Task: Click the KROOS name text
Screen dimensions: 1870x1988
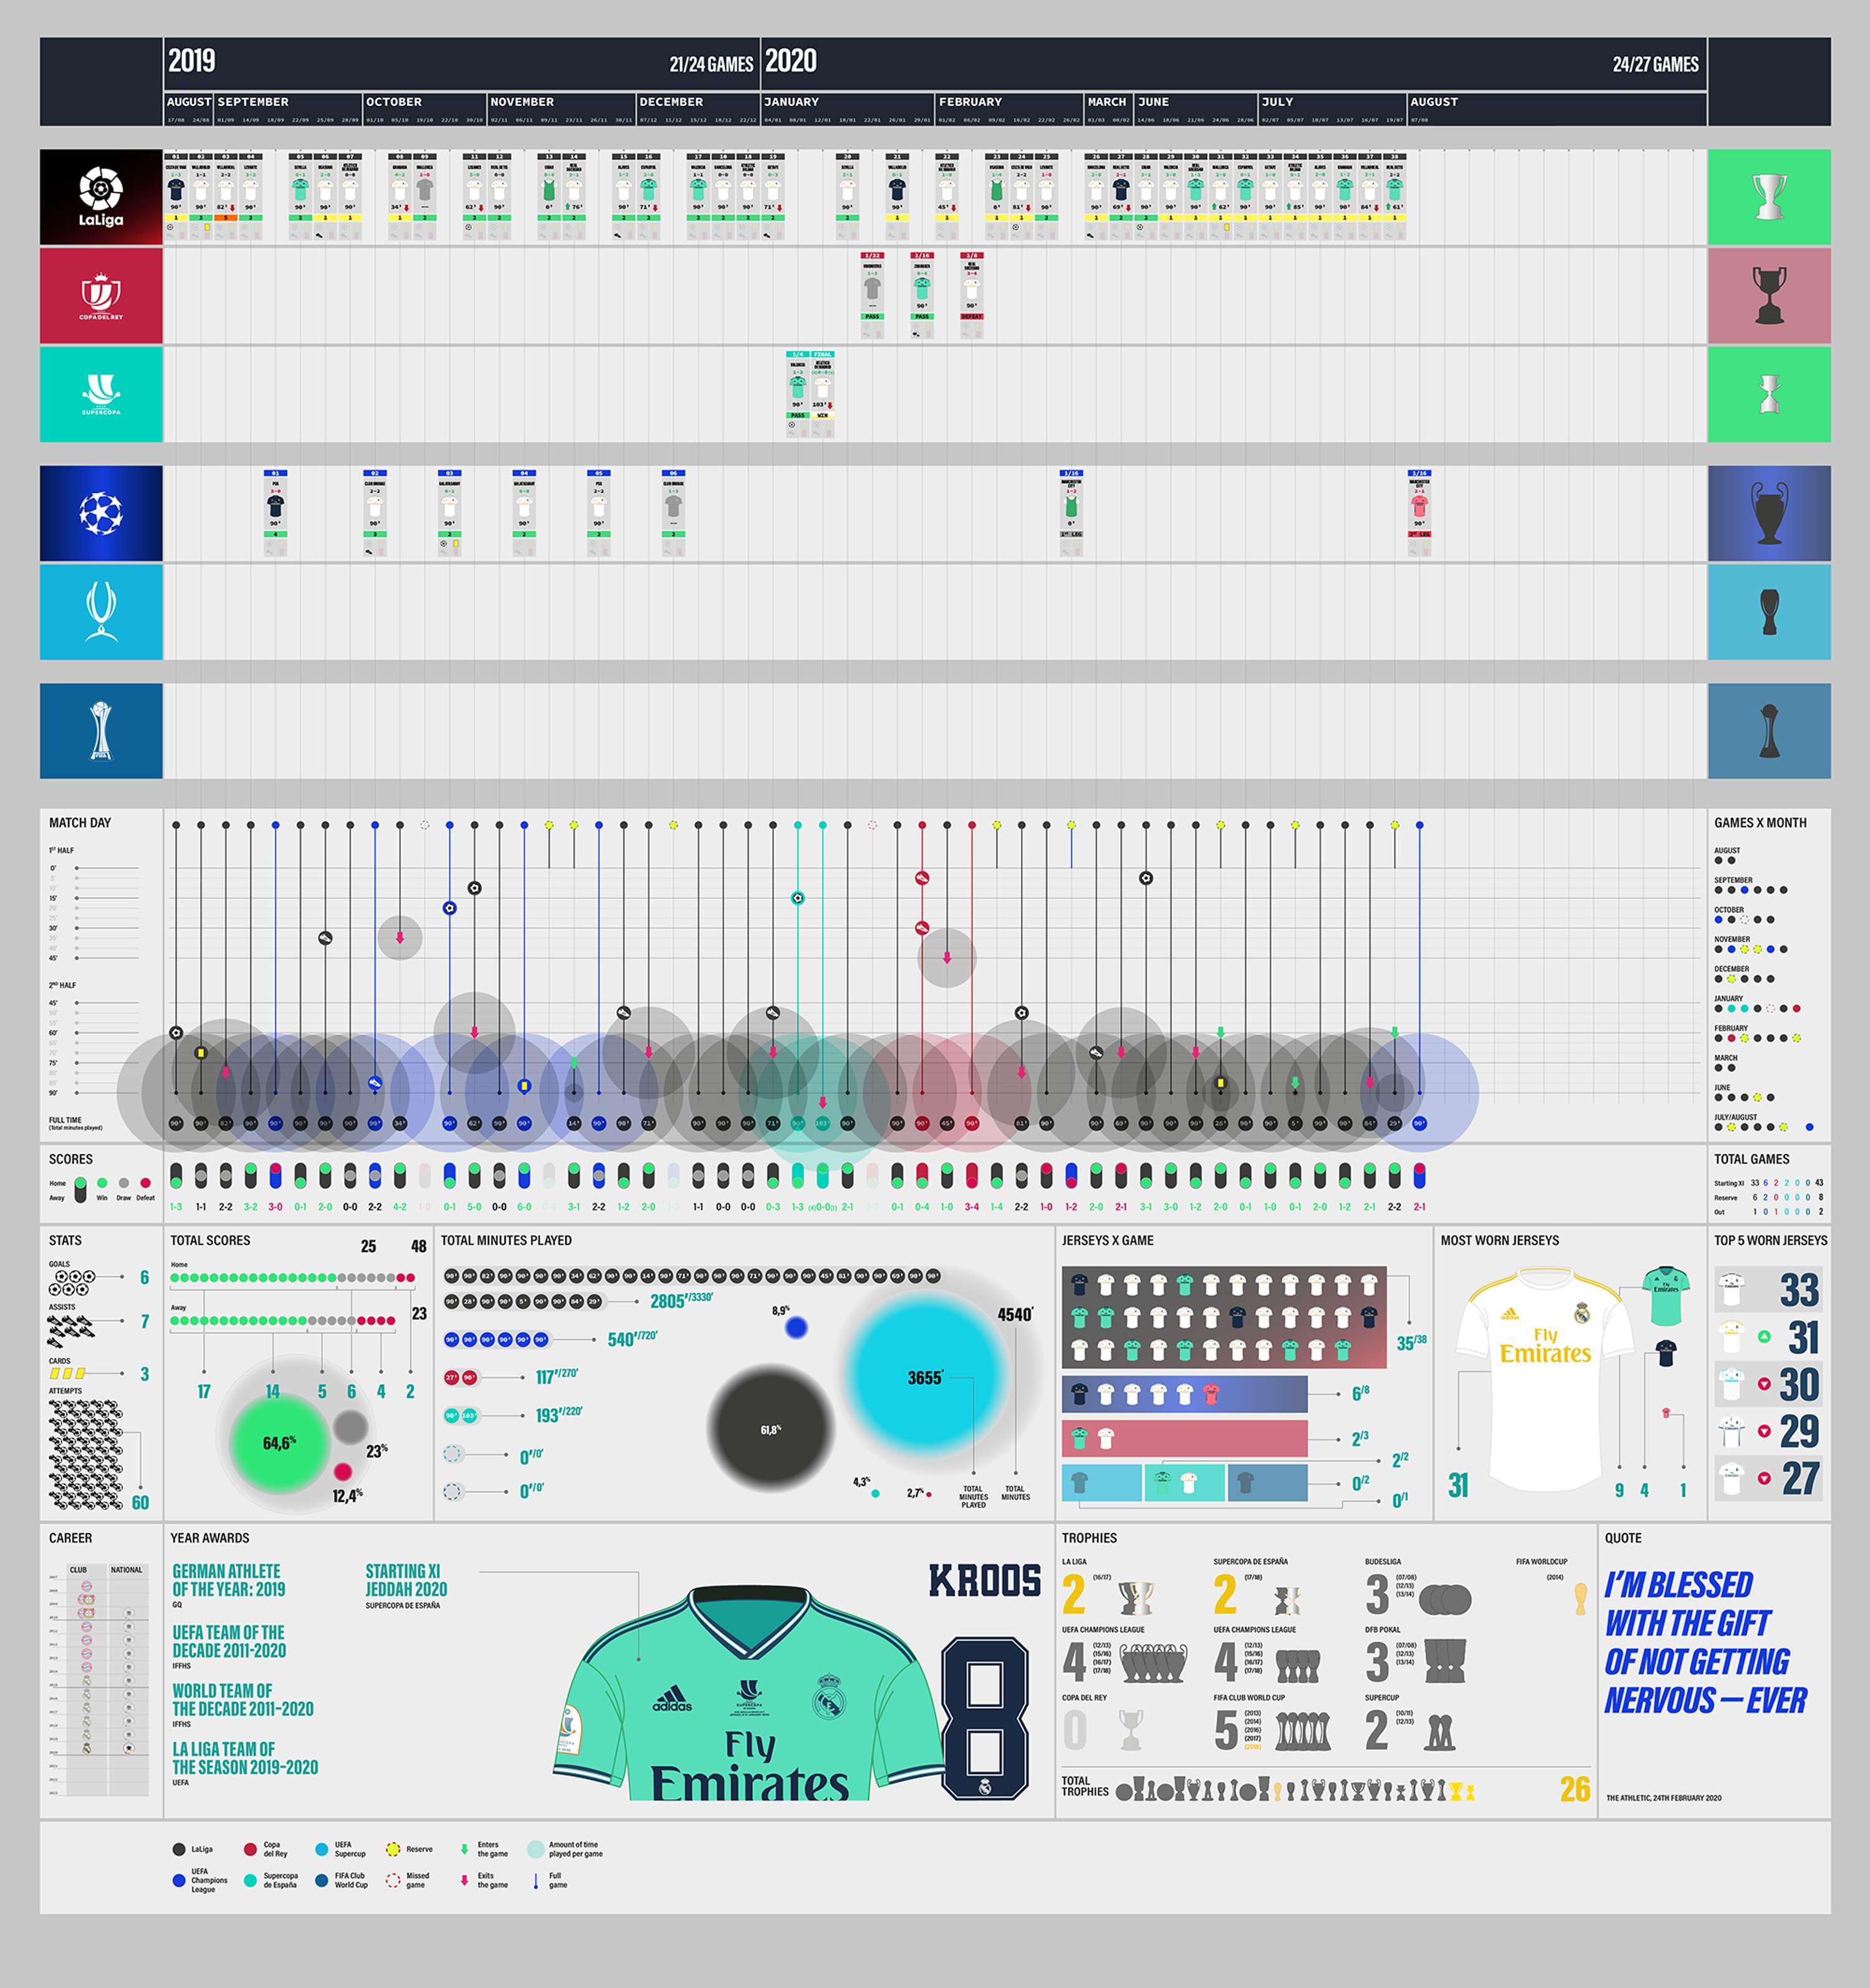Action: tap(985, 1581)
